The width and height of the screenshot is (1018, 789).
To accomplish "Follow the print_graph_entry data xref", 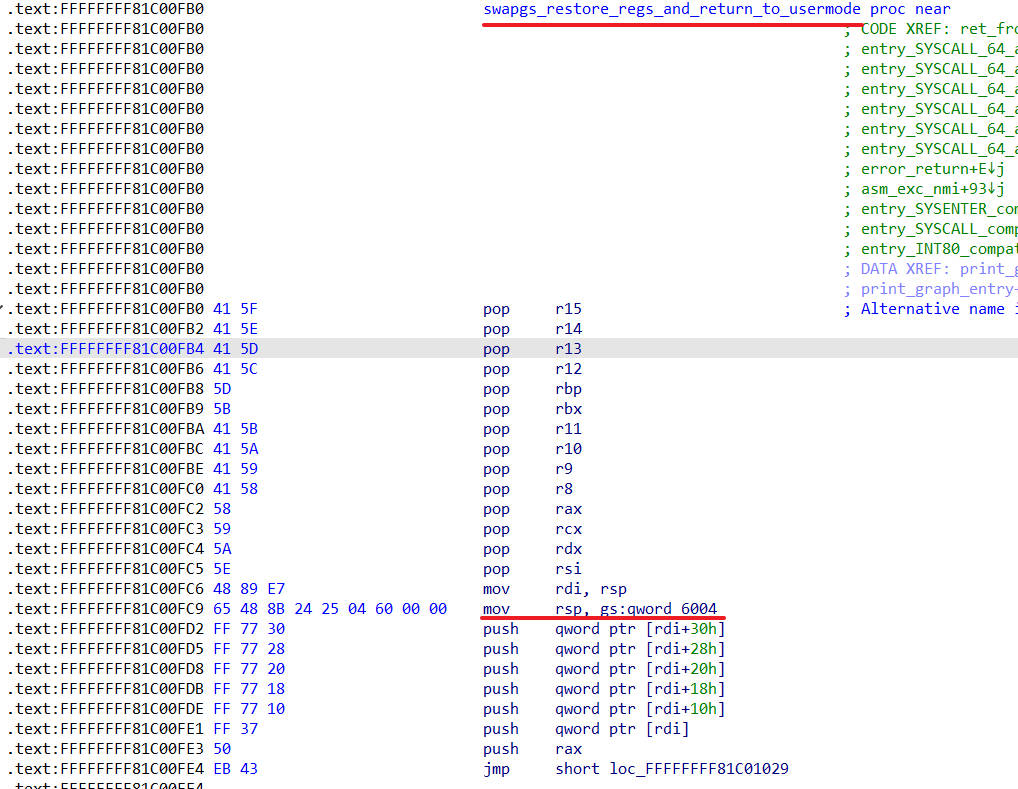I will tap(938, 289).
